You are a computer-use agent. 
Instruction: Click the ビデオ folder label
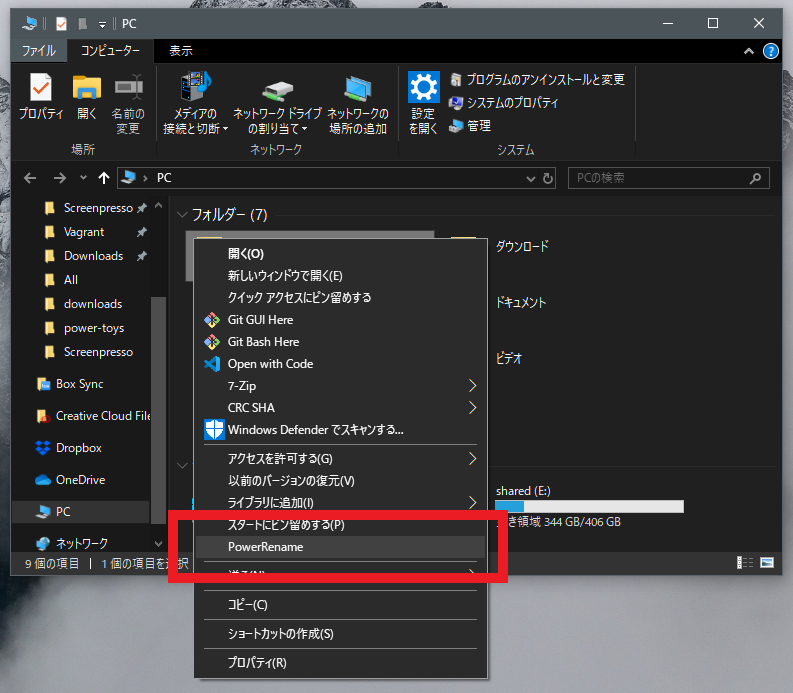[509, 359]
